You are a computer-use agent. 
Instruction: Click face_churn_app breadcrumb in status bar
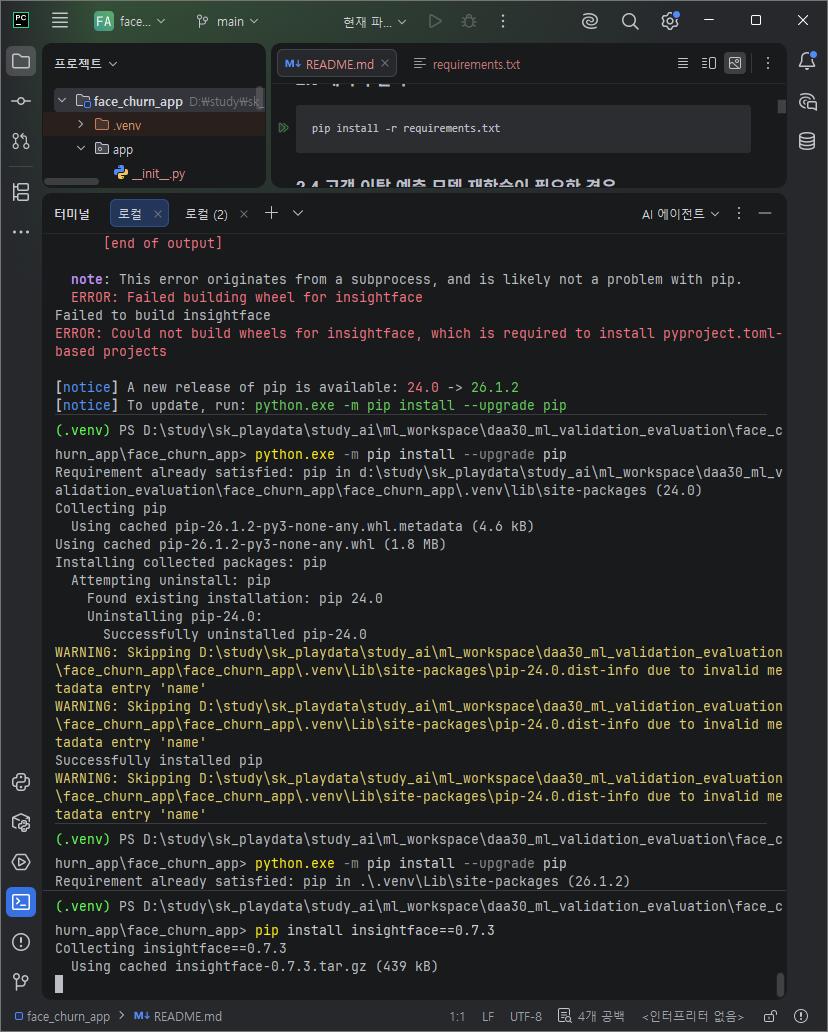[x=62, y=1016]
